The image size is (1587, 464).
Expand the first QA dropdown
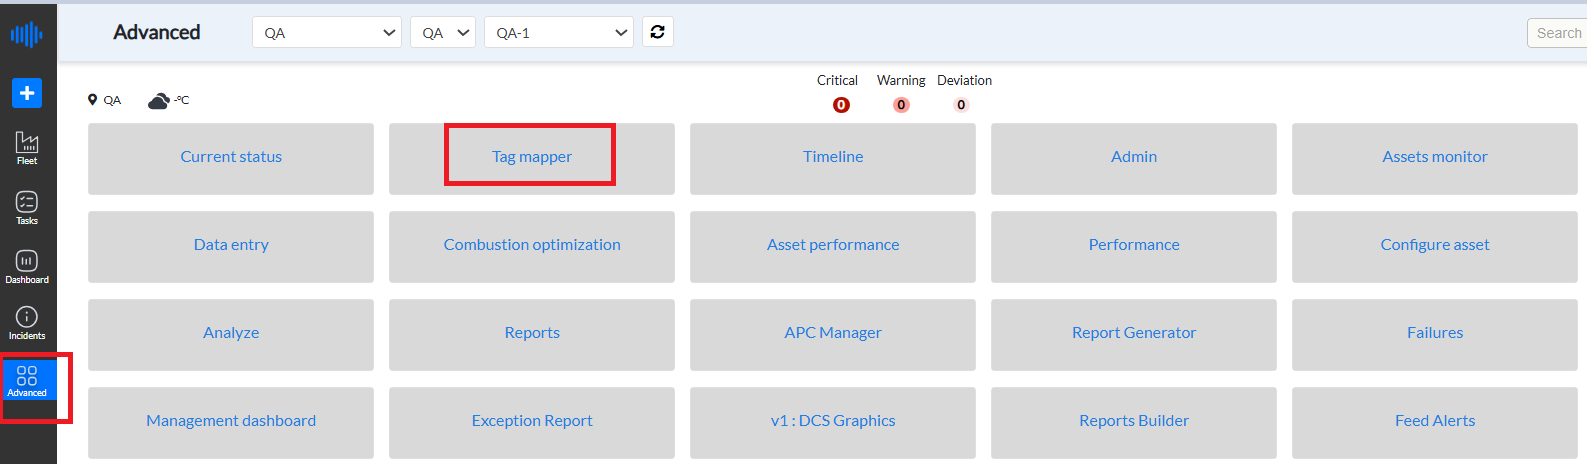coord(327,33)
